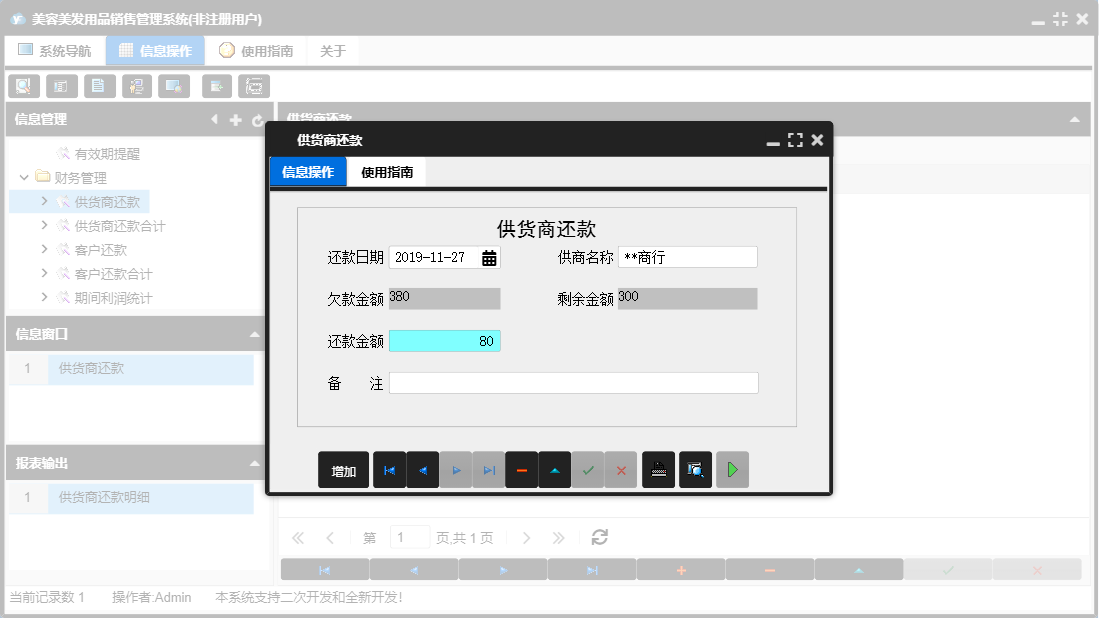Select the print preview magnifier icon
This screenshot has width=1099, height=618.
tap(695, 469)
